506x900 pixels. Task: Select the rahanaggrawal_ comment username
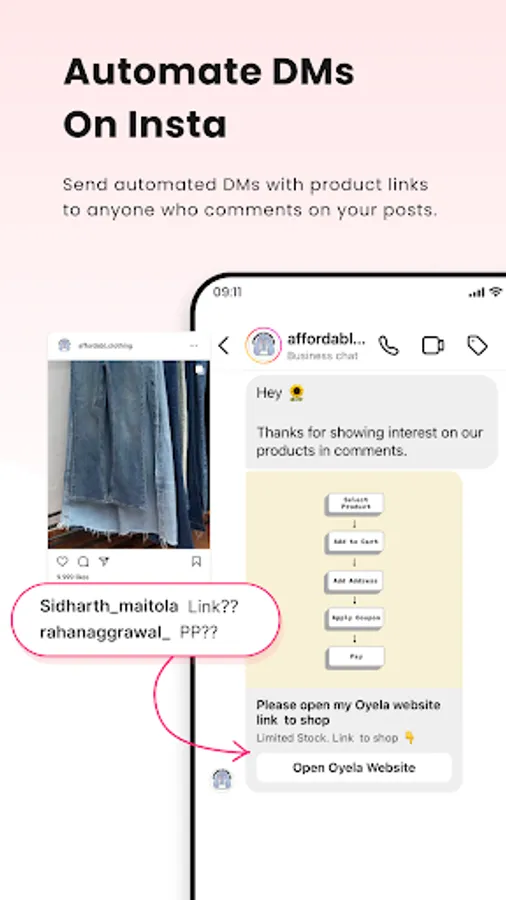105,633
